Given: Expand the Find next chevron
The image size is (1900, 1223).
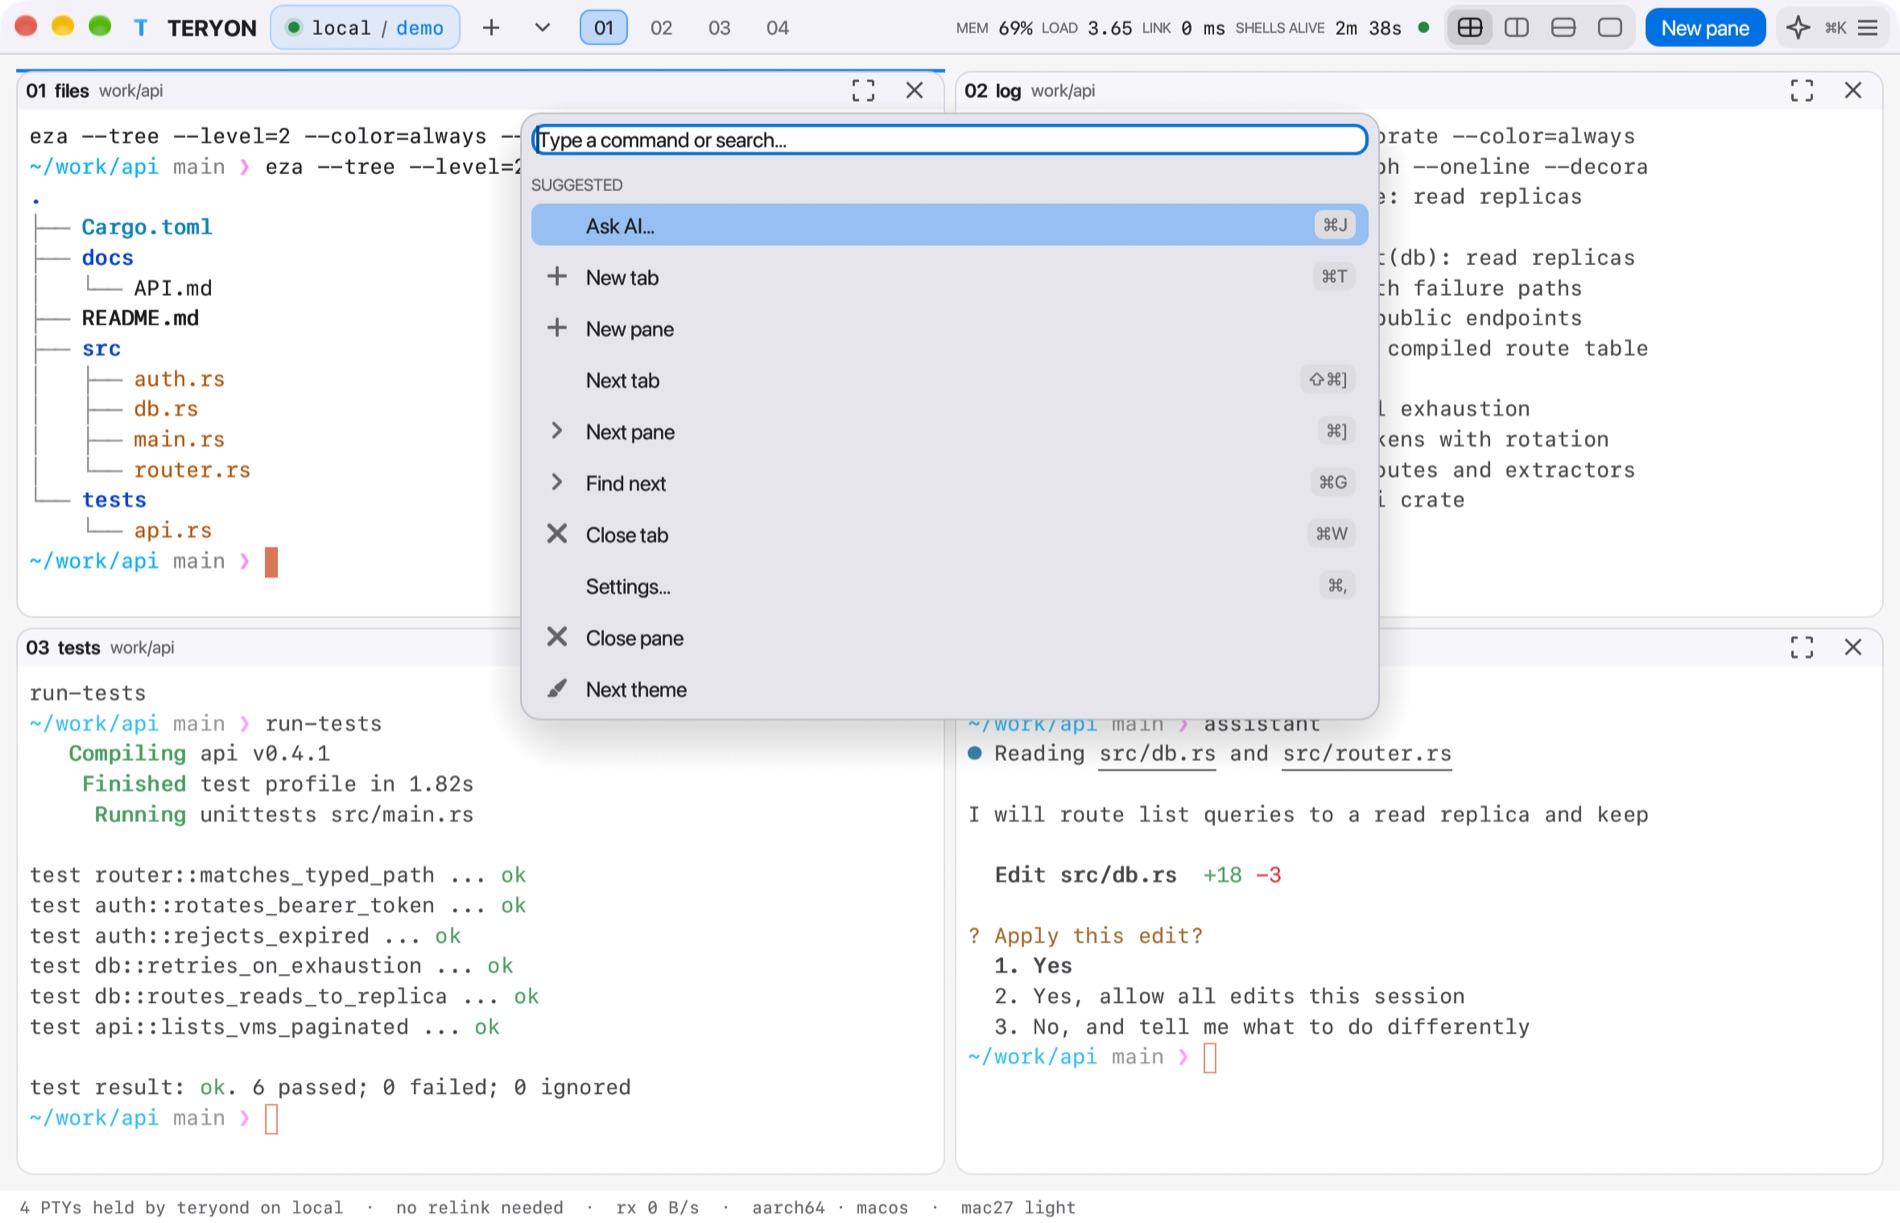Looking at the screenshot, I should 557,483.
